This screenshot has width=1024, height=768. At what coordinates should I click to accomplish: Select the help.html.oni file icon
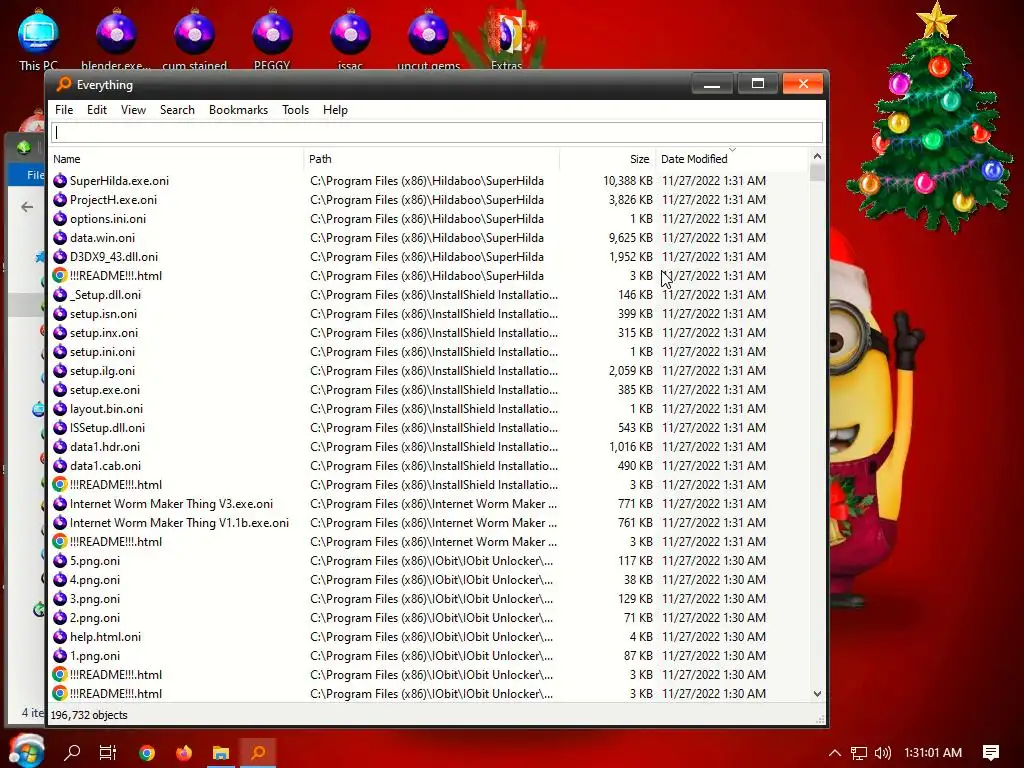click(x=60, y=637)
